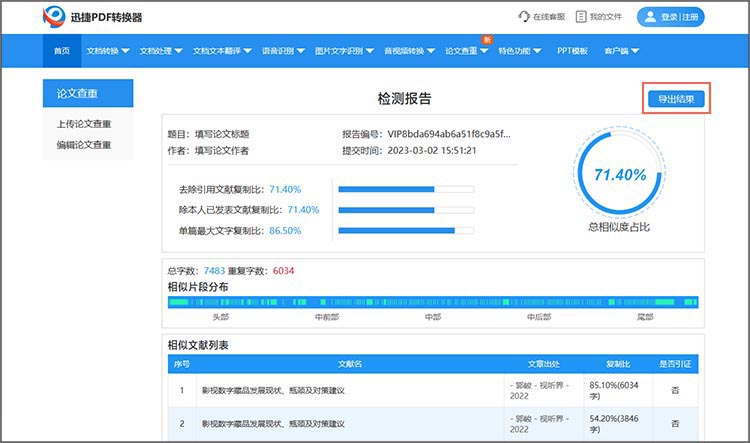Click repeated word count 6034
The width and height of the screenshot is (750, 443).
(x=283, y=271)
